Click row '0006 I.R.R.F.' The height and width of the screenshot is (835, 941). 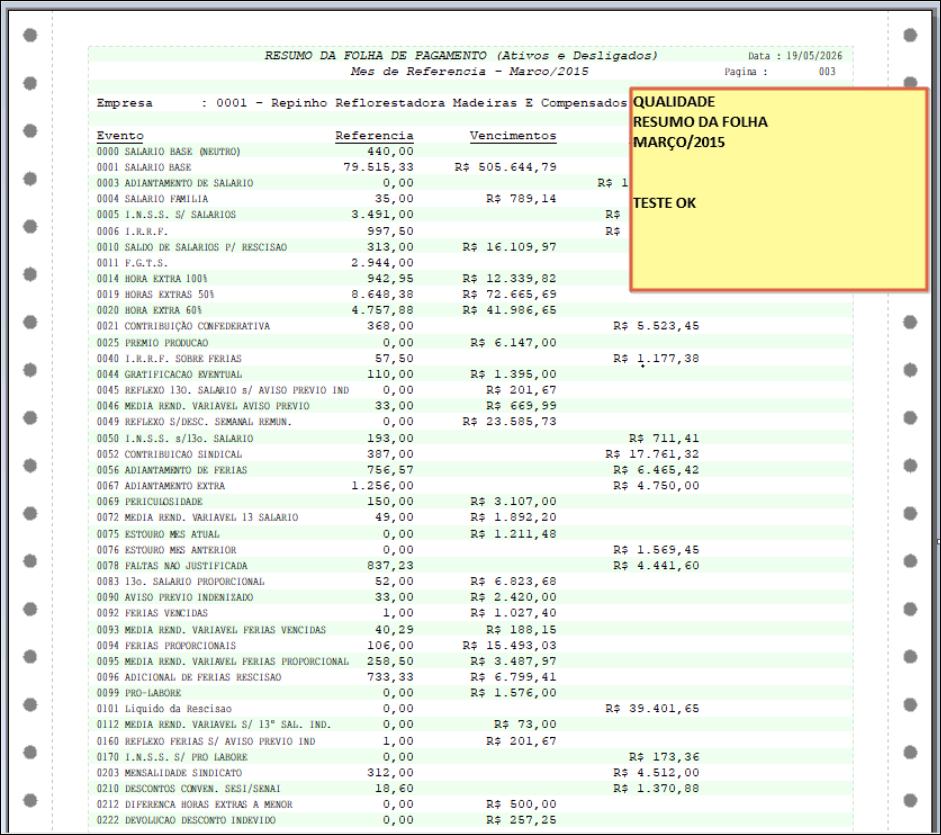coord(132,231)
